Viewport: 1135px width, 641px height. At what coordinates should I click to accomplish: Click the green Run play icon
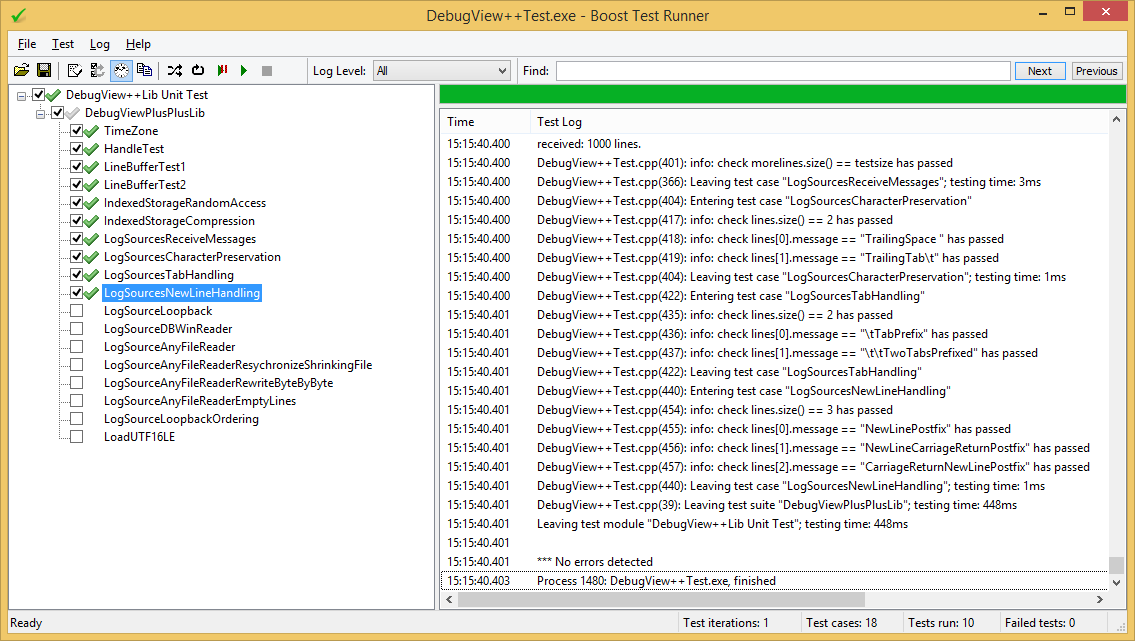click(x=244, y=70)
